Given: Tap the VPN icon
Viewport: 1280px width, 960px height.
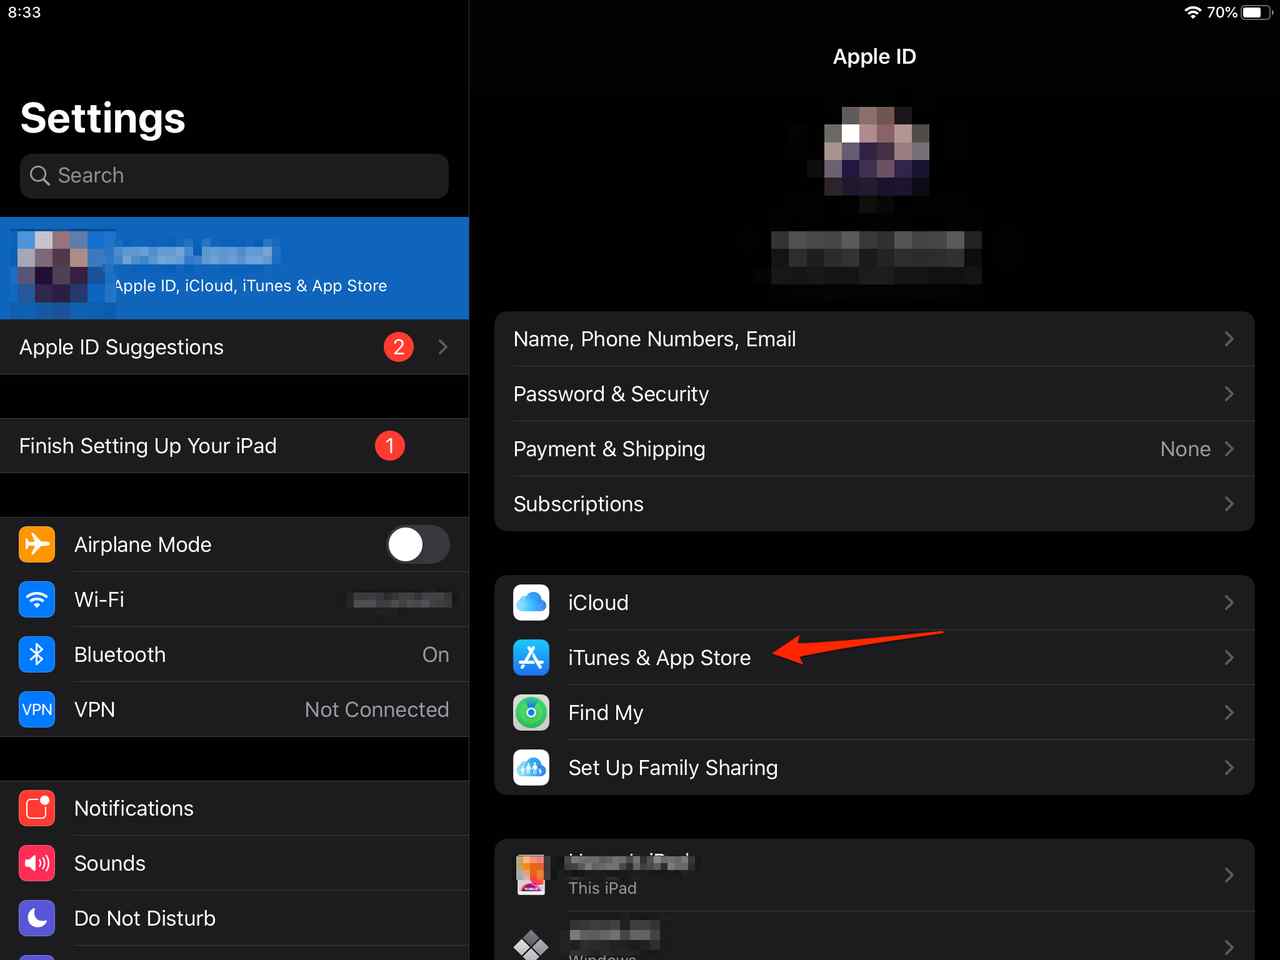Looking at the screenshot, I should coord(37,709).
